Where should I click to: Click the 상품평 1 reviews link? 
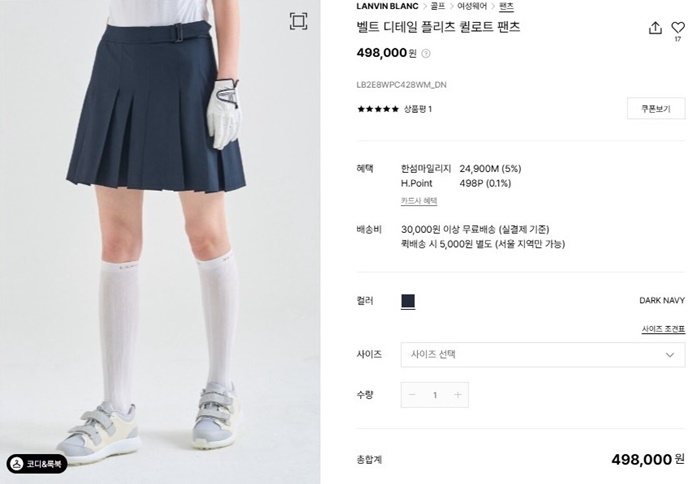tap(418, 109)
